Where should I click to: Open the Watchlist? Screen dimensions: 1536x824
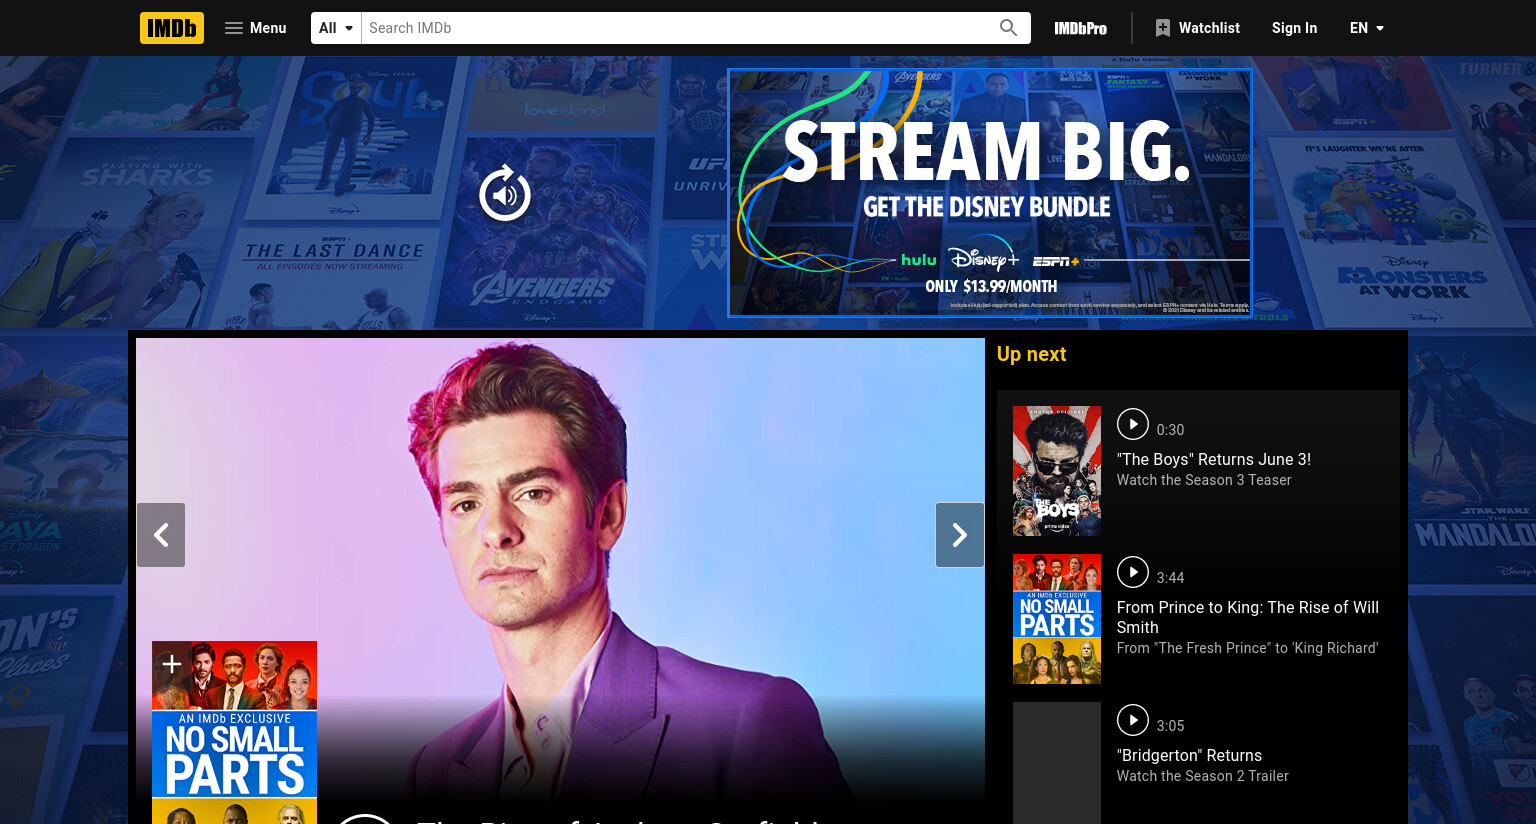tap(1197, 28)
